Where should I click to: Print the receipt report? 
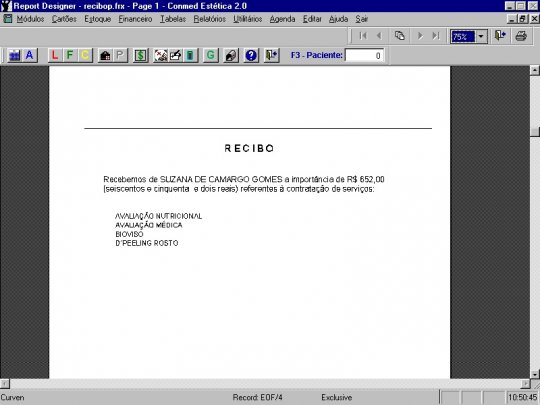(x=521, y=36)
